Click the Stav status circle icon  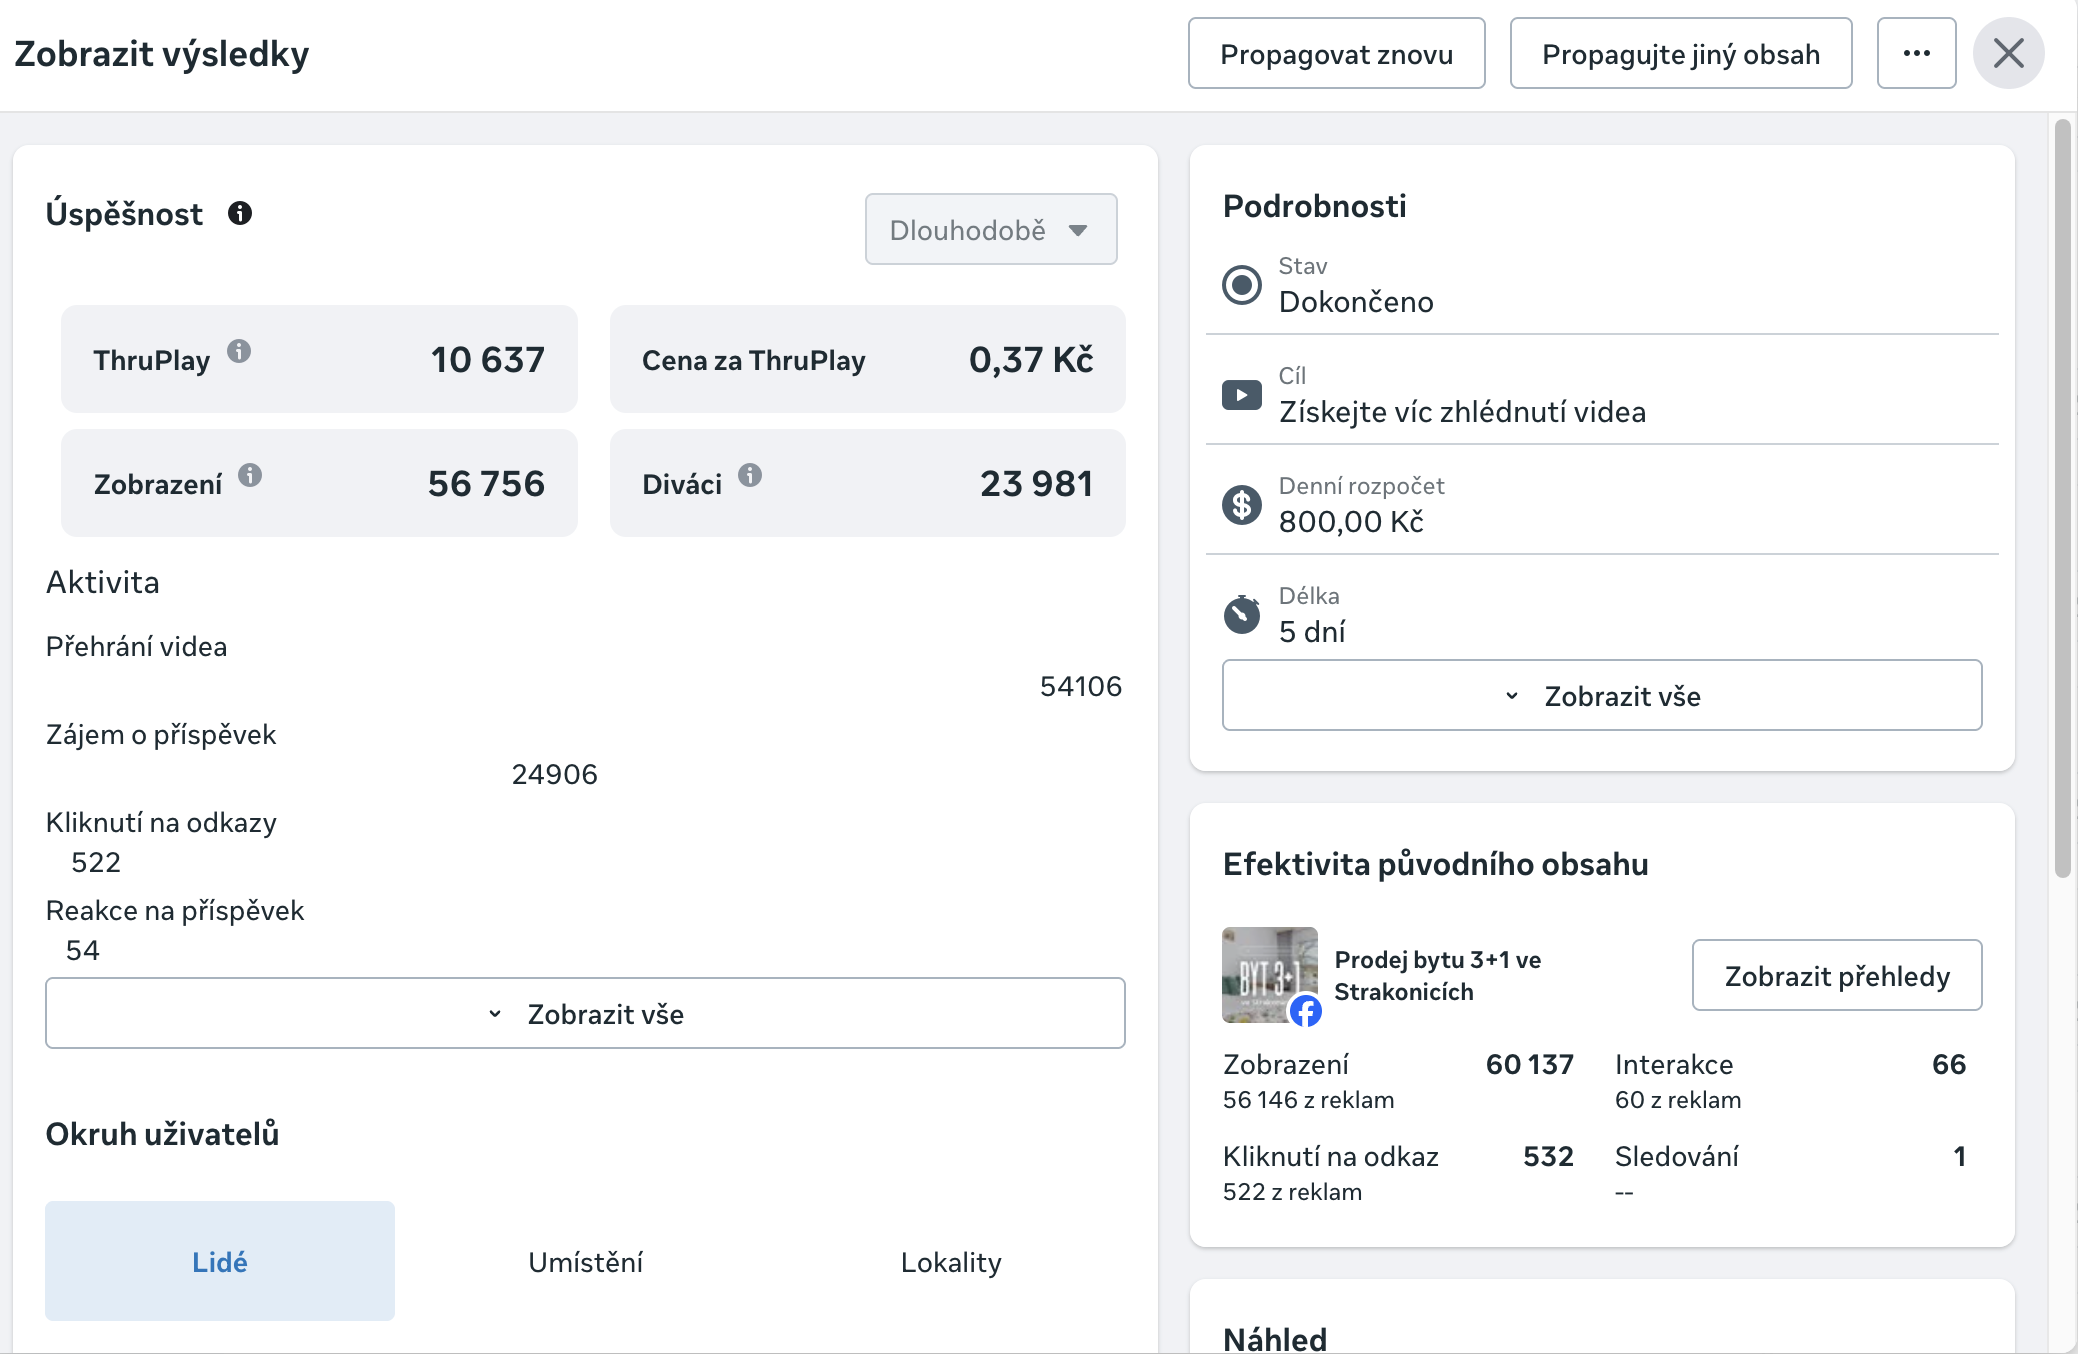click(1242, 285)
